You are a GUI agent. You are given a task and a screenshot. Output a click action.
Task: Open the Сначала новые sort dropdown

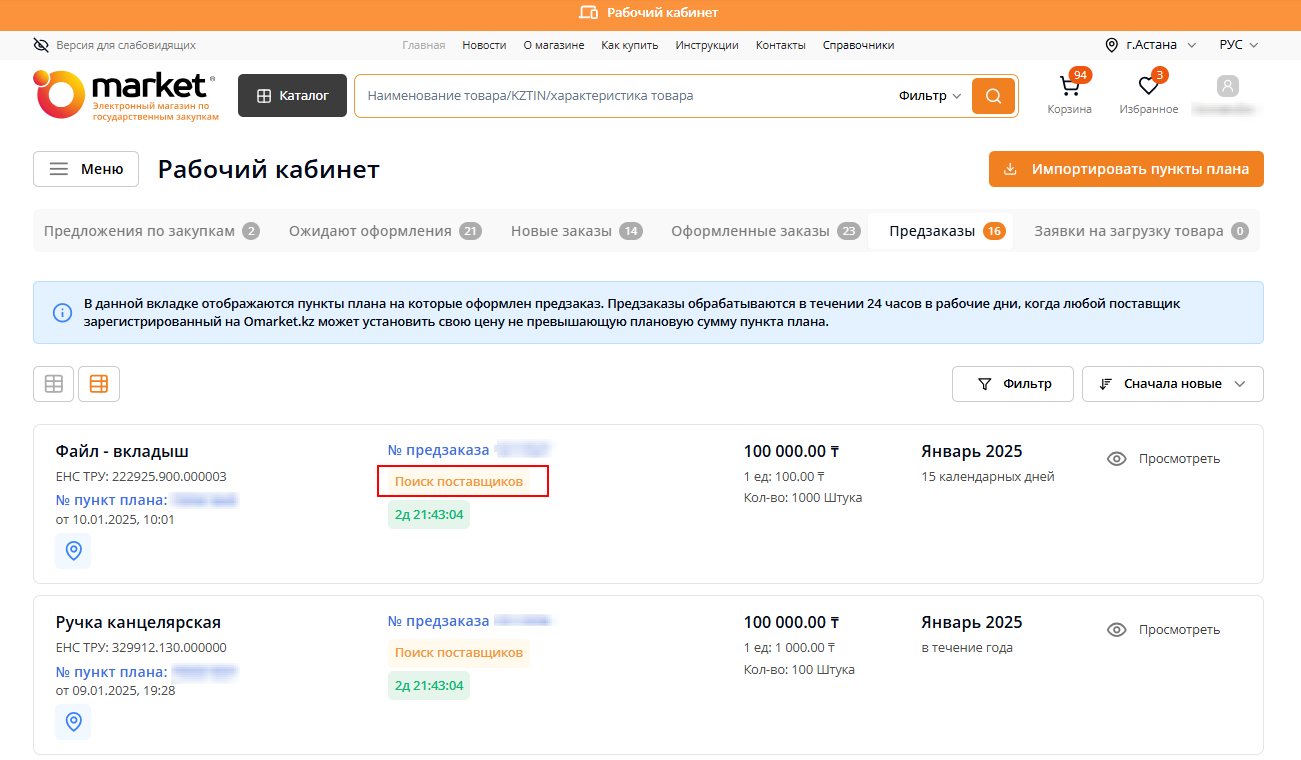coord(1172,384)
